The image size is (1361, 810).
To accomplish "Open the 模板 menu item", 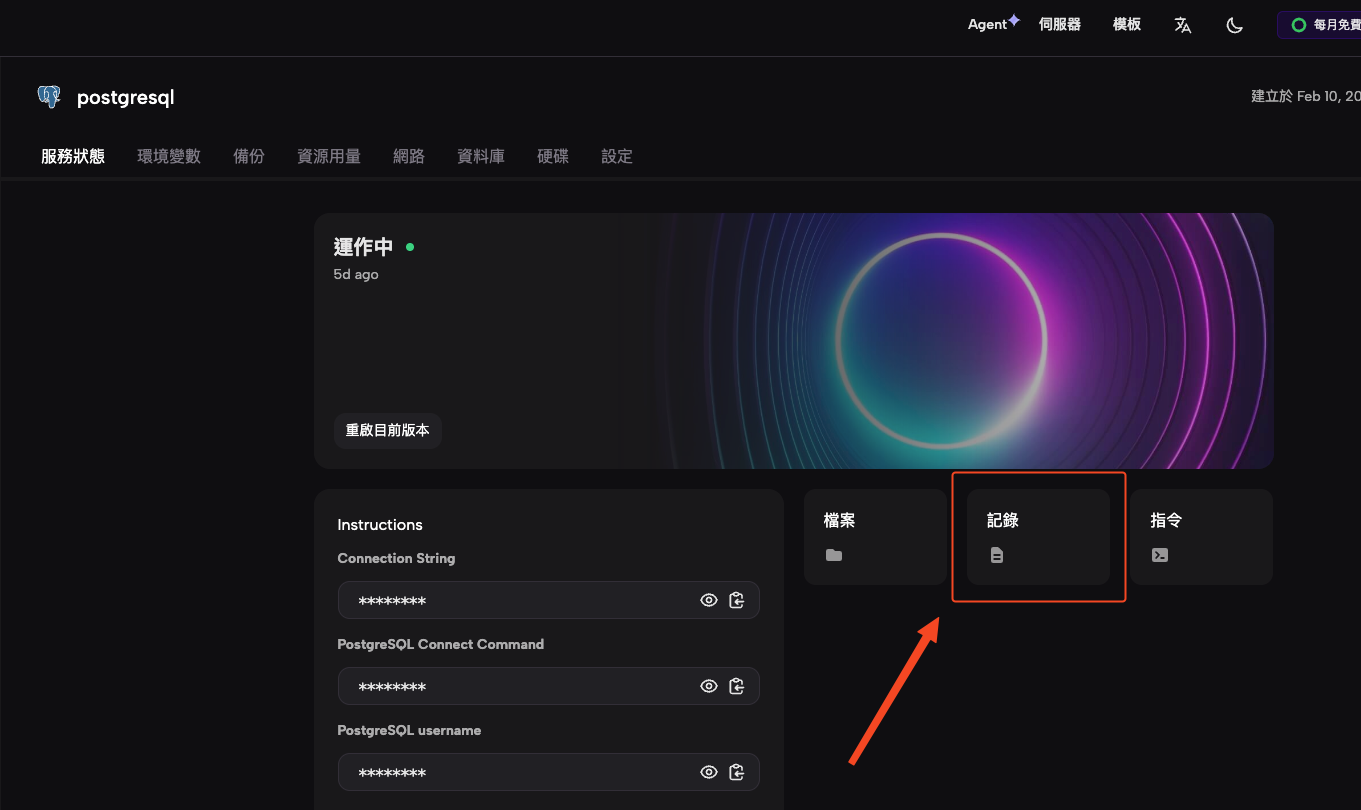I will point(1127,25).
